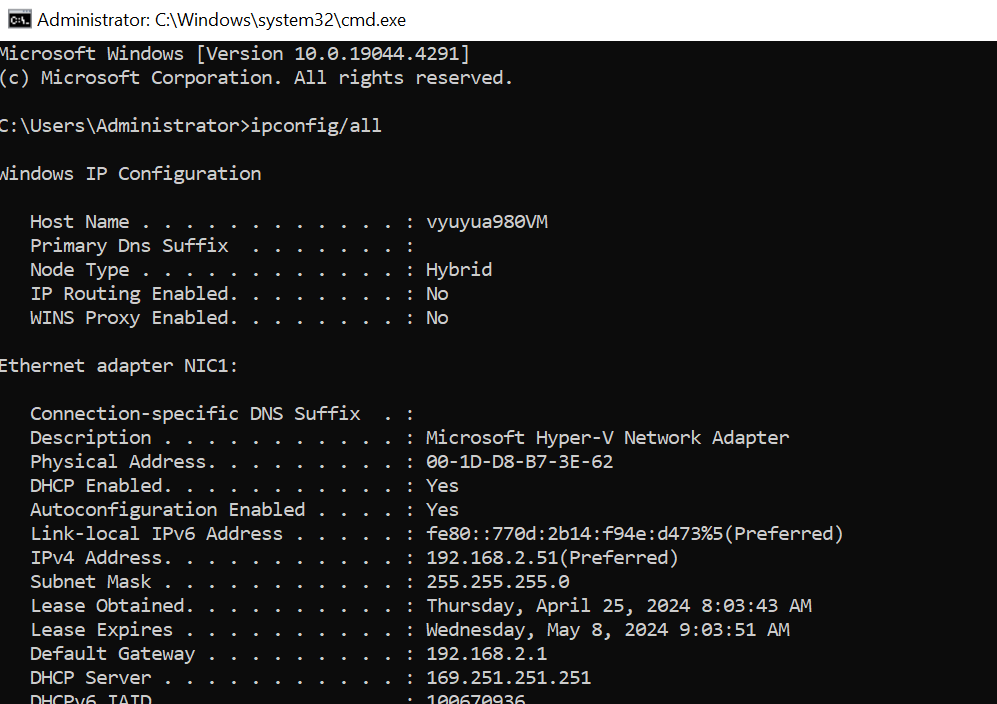The height and width of the screenshot is (704, 997).
Task: Click the Default Gateway 192.168.2.1
Action: point(486,654)
